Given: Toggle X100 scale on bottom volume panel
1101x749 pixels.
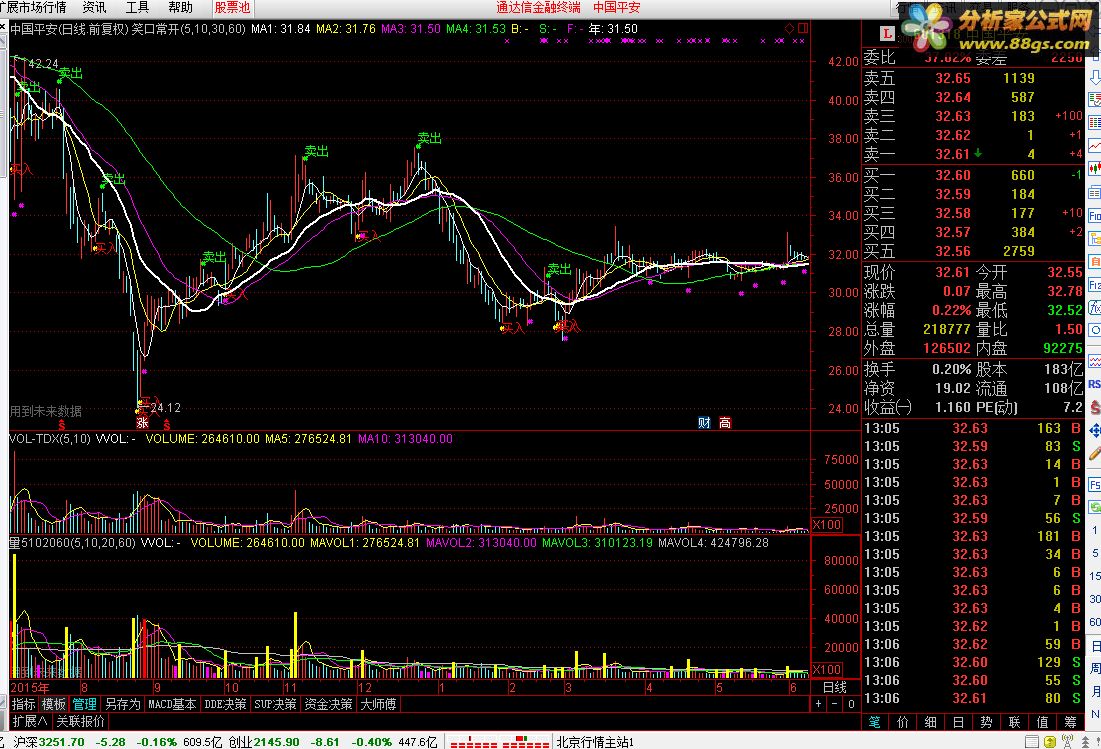Looking at the screenshot, I should (826, 670).
